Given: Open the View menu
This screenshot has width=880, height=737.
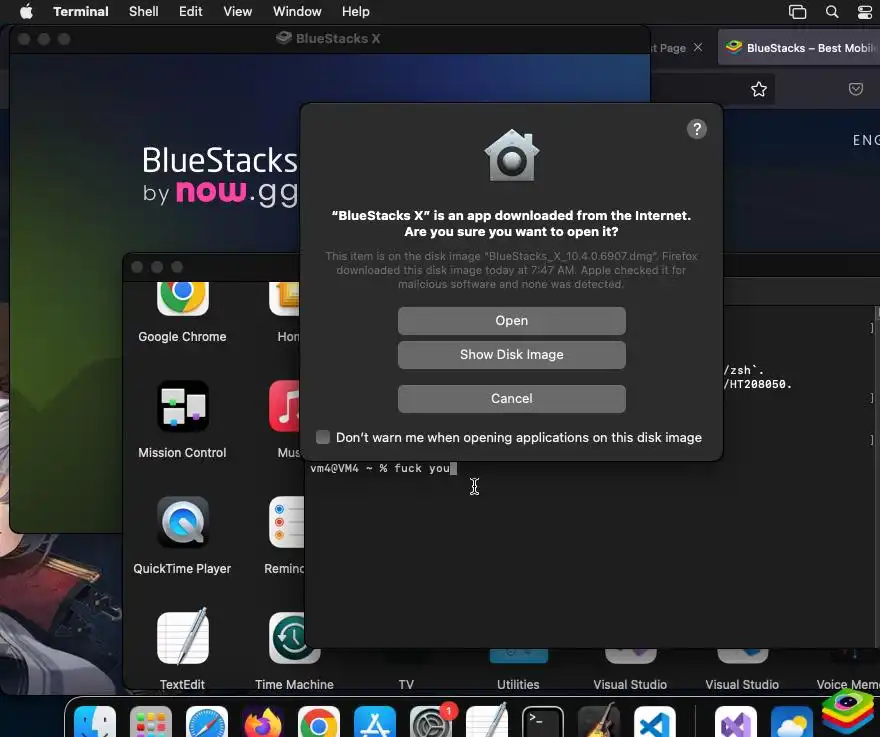Looking at the screenshot, I should (237, 11).
